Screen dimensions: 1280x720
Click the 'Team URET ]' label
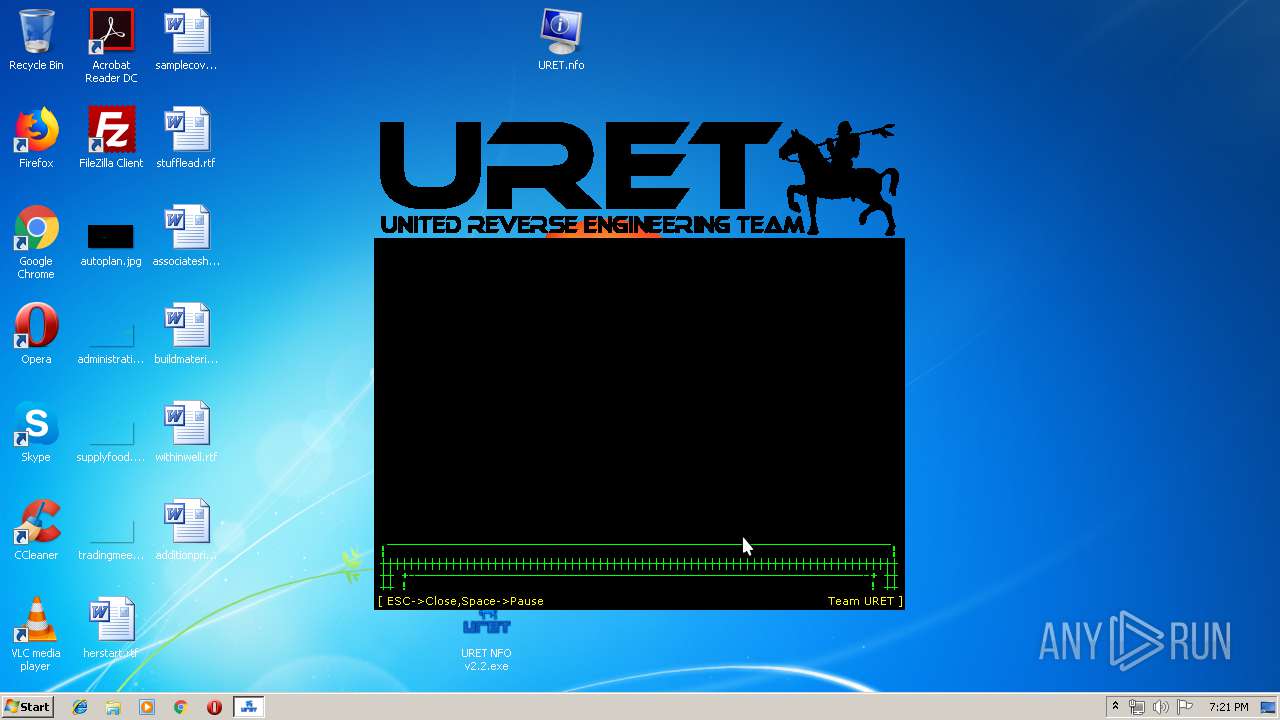[x=865, y=601]
